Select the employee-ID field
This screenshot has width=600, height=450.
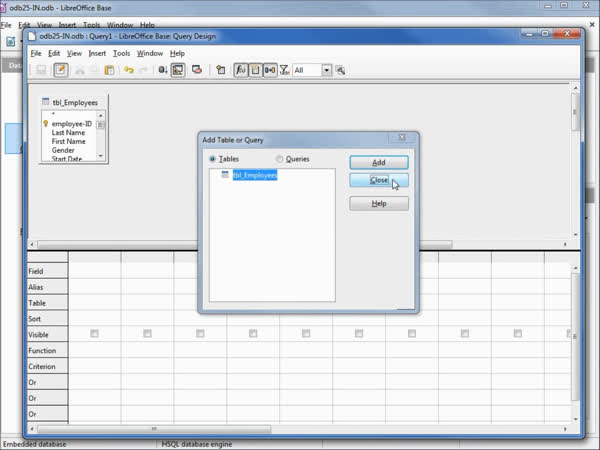(x=72, y=124)
